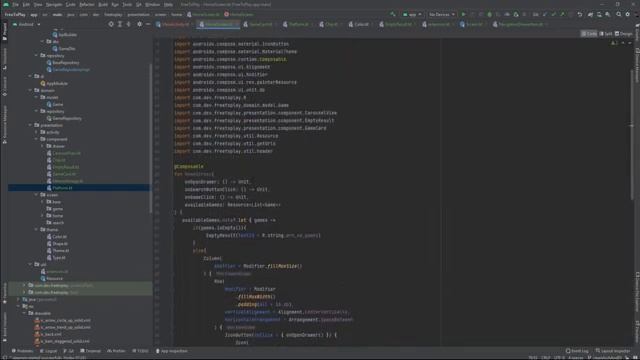The width and height of the screenshot is (640, 360).
Task: Open the Layout Inspector
Action: pos(613,351)
